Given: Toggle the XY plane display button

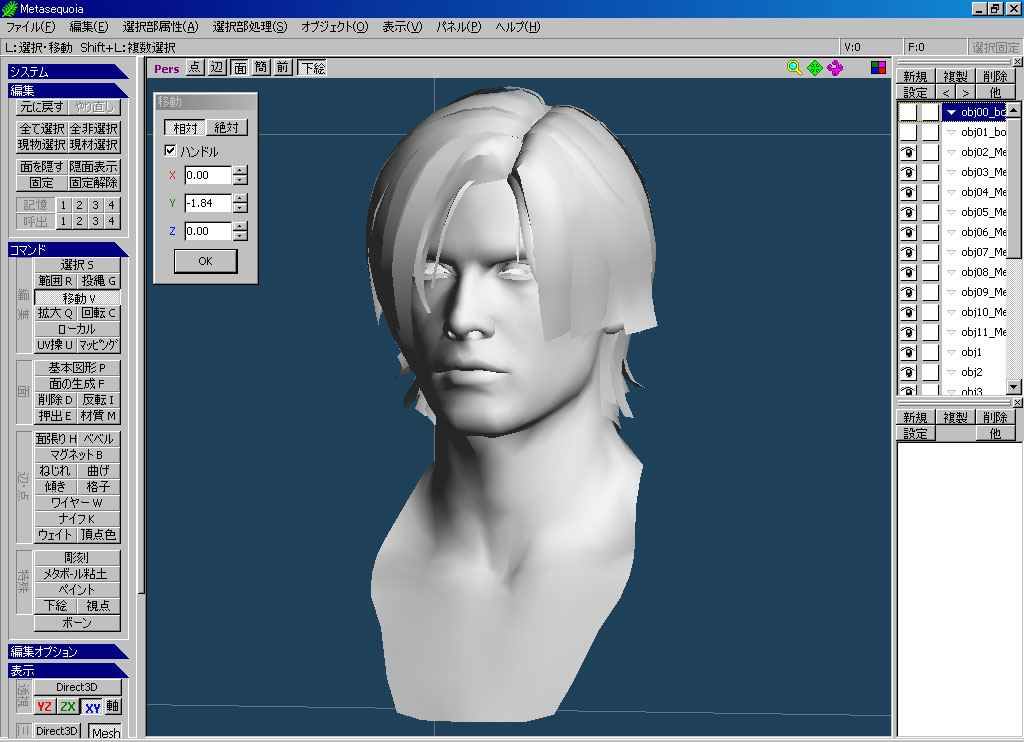Looking at the screenshot, I should [92, 707].
